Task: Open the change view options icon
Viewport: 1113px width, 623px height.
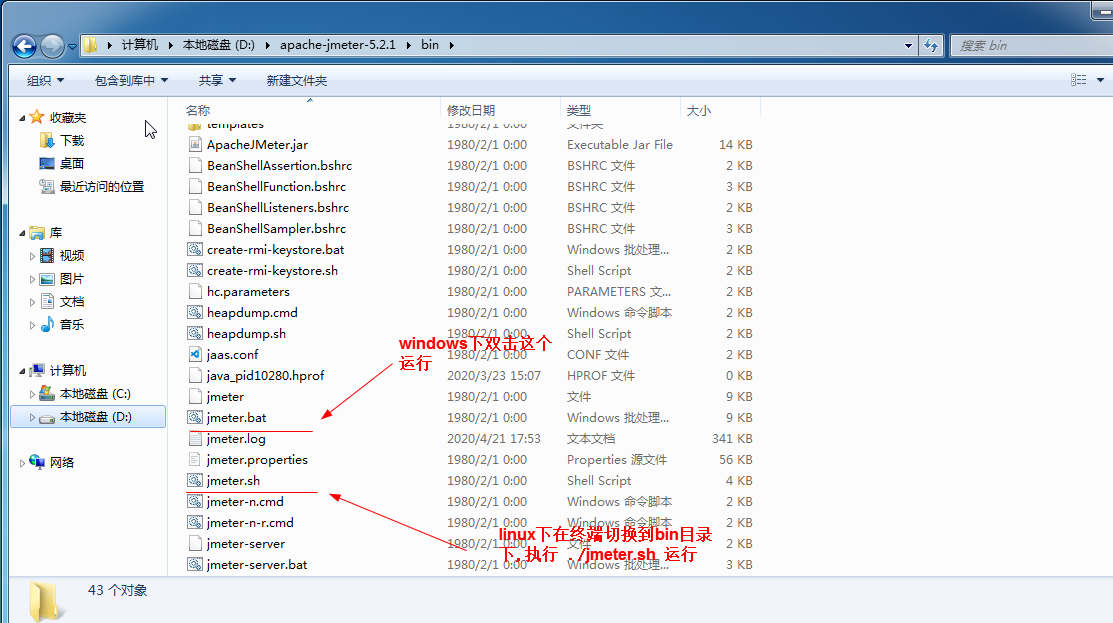Action: point(1078,80)
